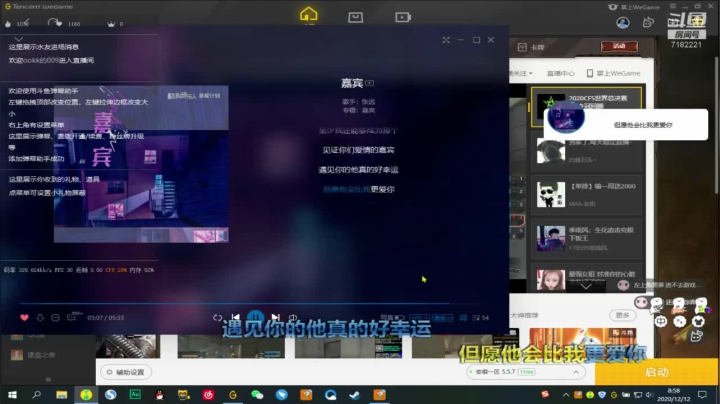720x404 pixels.
Task: Toggle loop playback mode icon
Action: (218, 317)
